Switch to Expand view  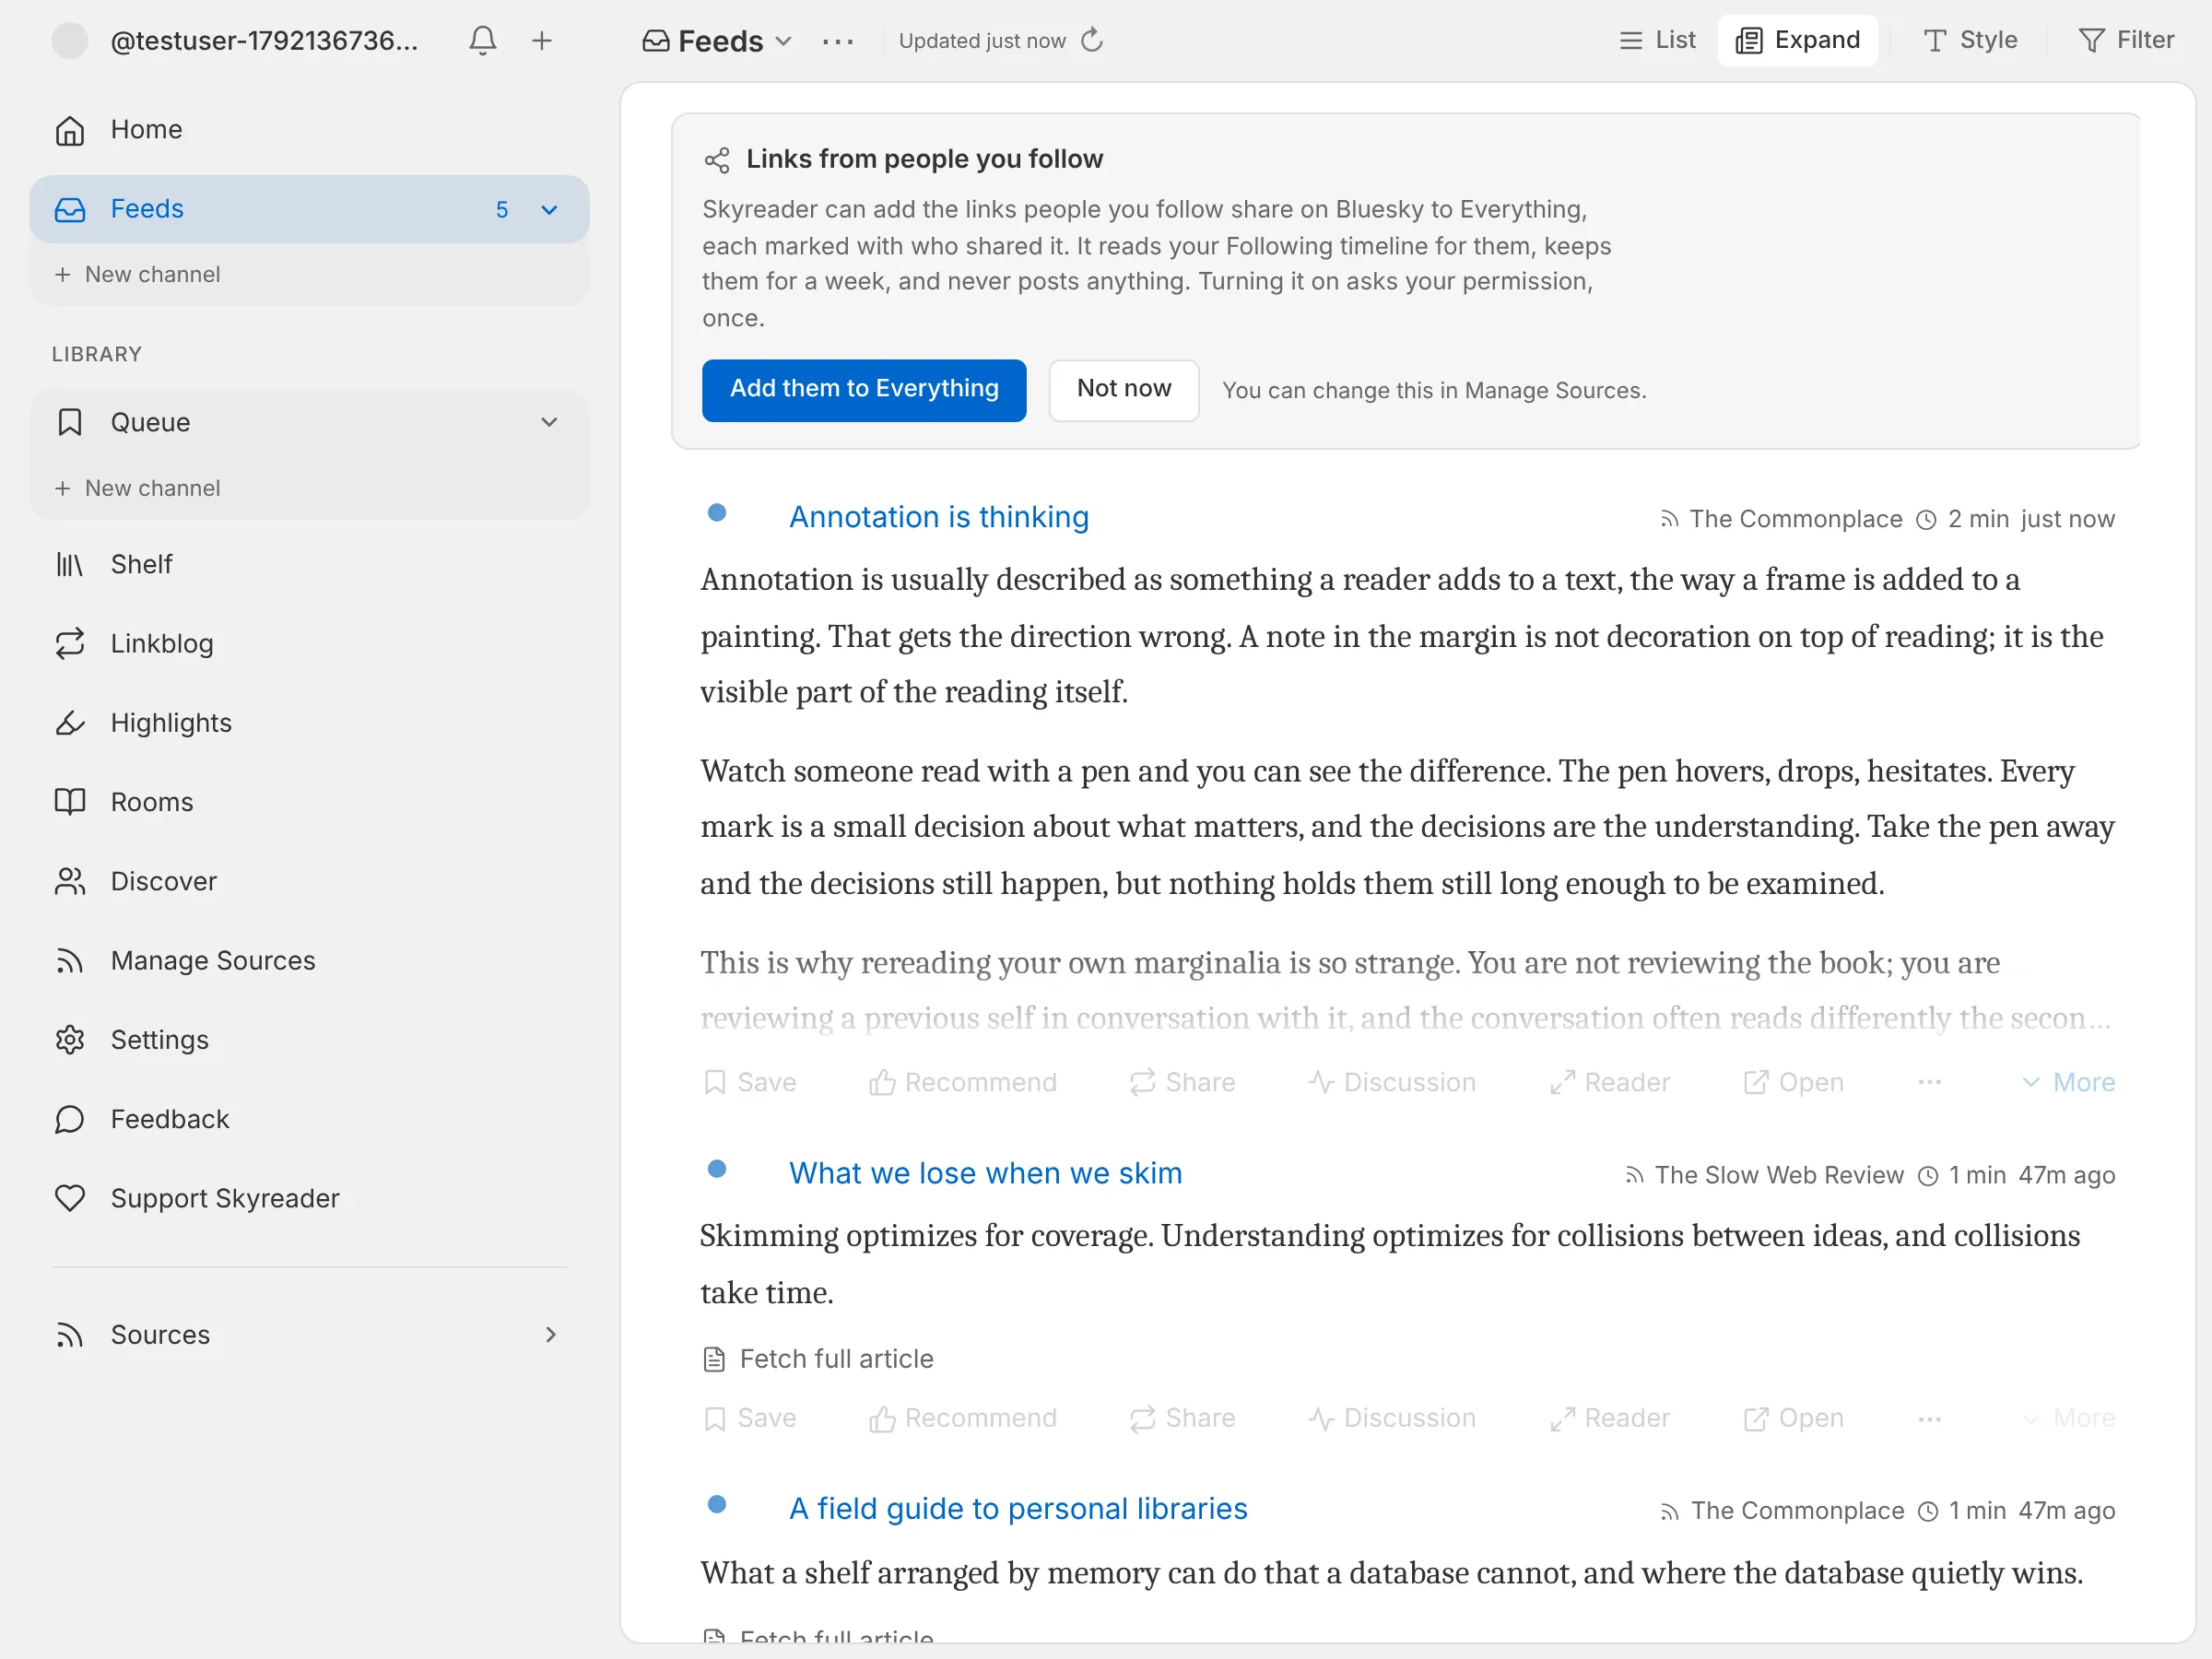1797,40
